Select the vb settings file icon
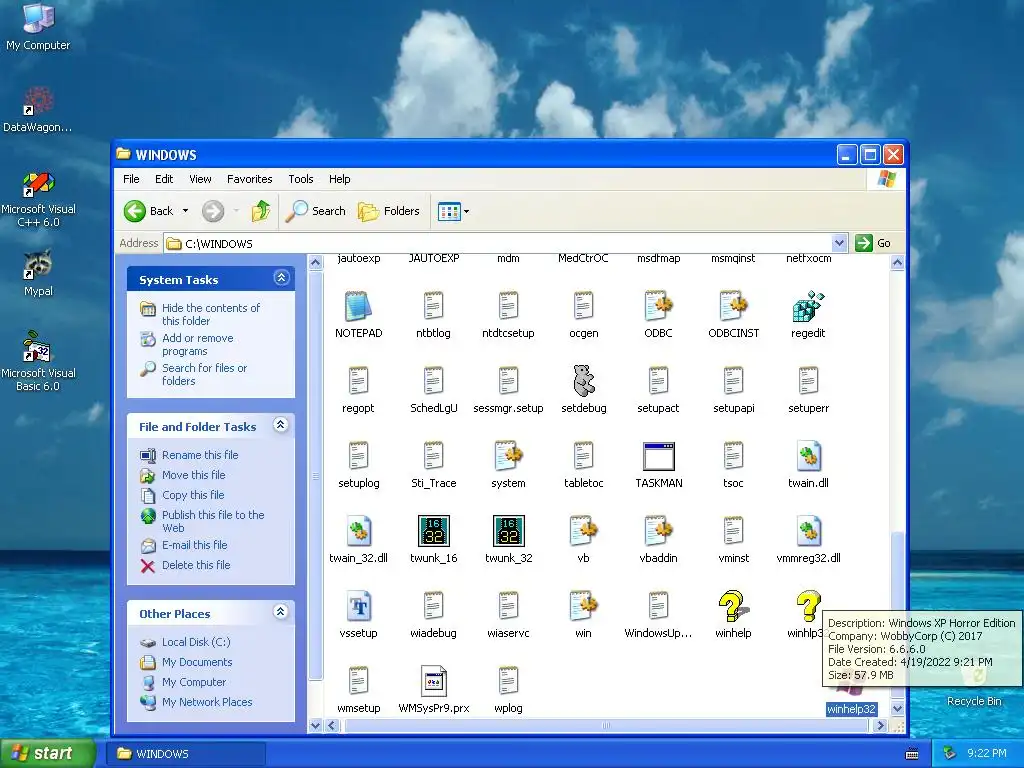 pyautogui.click(x=583, y=530)
